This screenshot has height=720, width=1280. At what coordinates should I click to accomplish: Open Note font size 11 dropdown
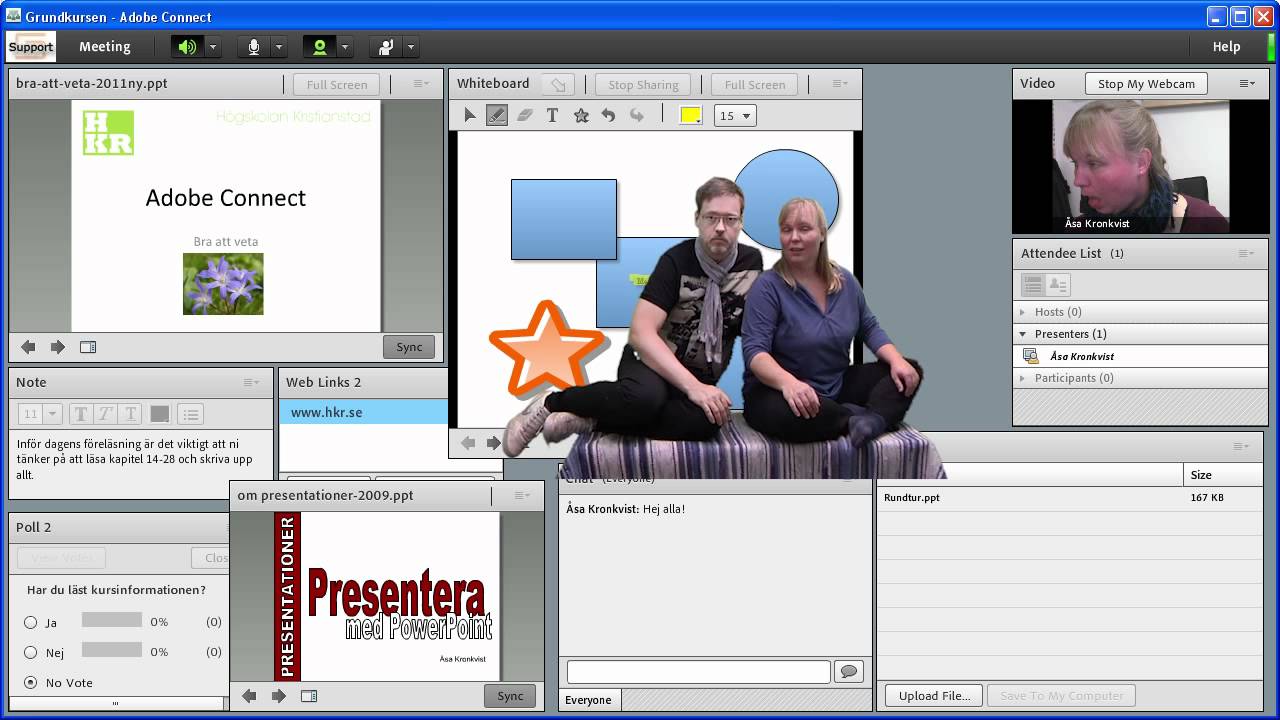click(41, 413)
